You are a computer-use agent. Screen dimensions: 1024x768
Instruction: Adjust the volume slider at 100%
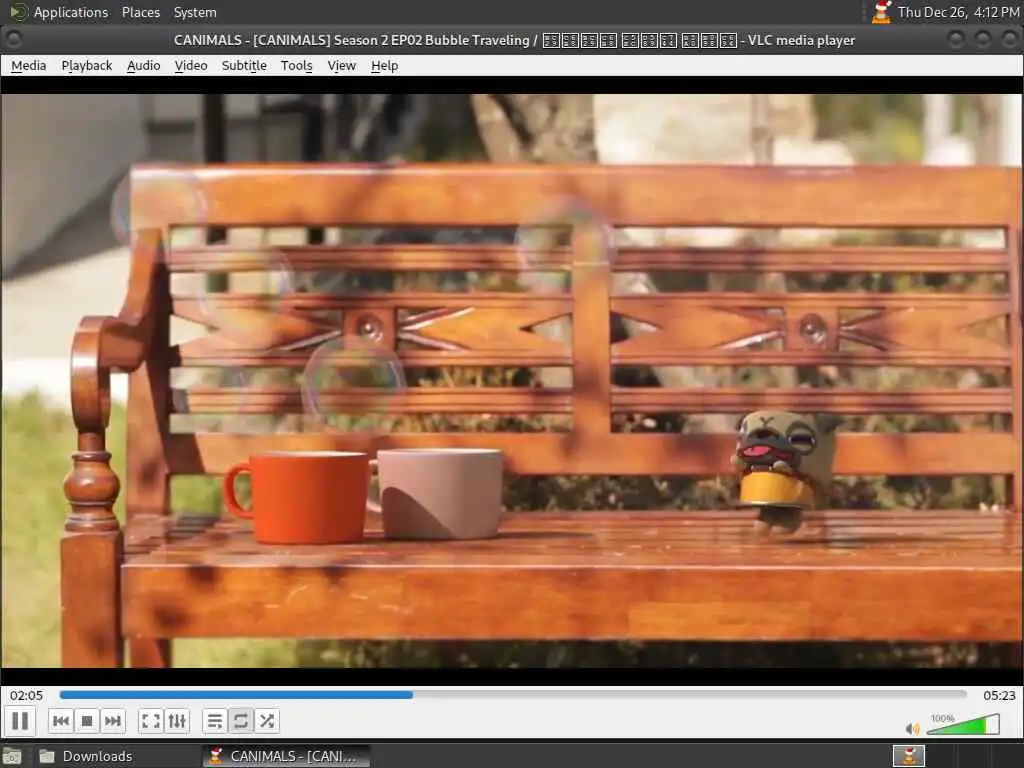963,724
